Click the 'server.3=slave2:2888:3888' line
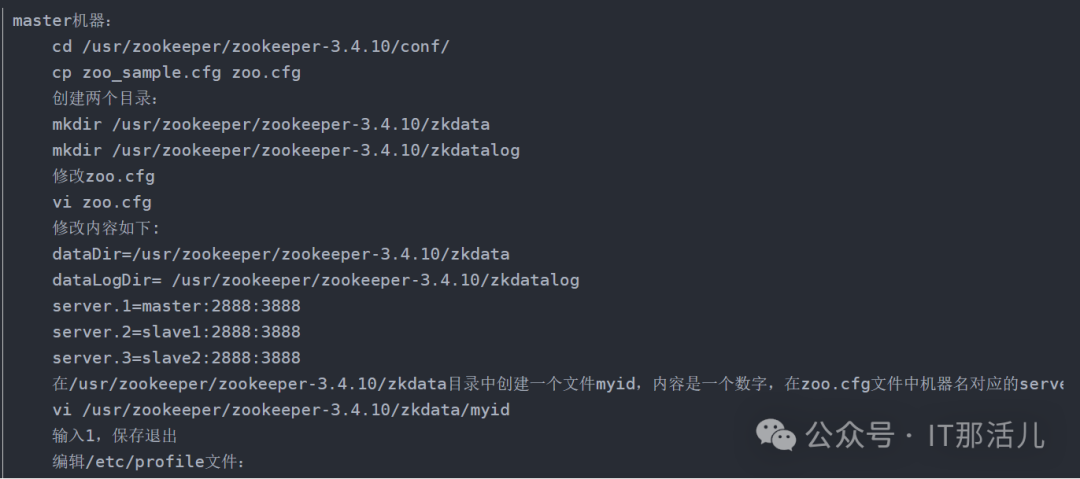Viewport: 1080px width, 479px height. point(176,358)
